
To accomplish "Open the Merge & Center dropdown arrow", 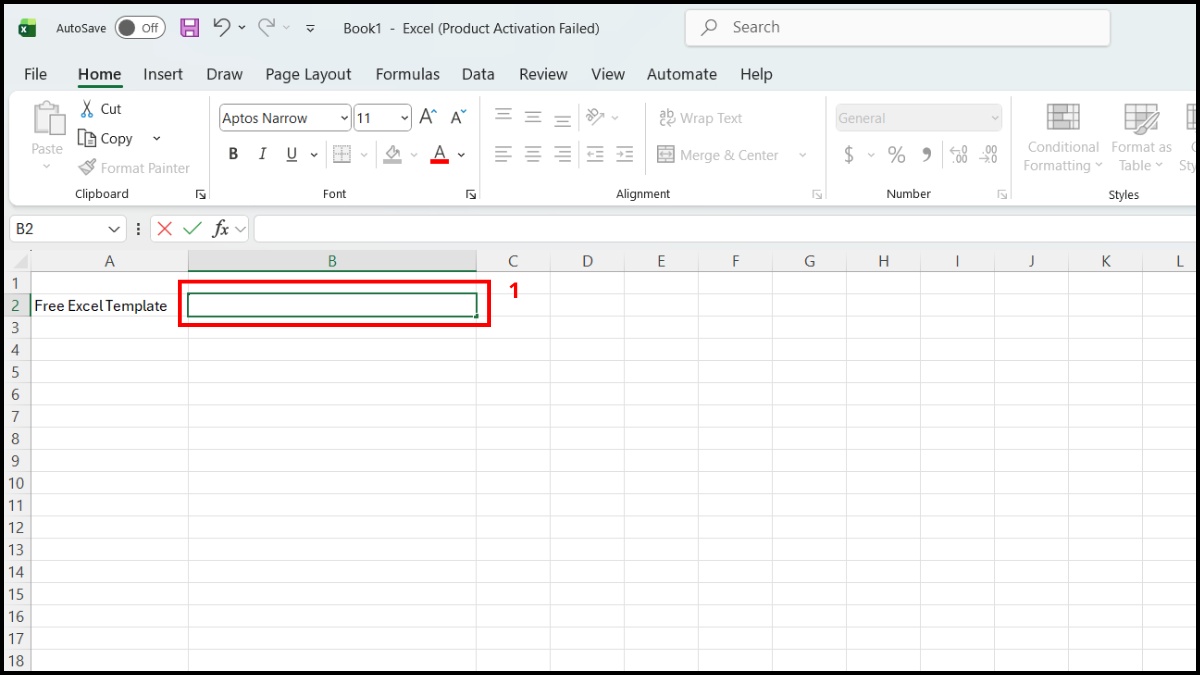I will (x=803, y=155).
